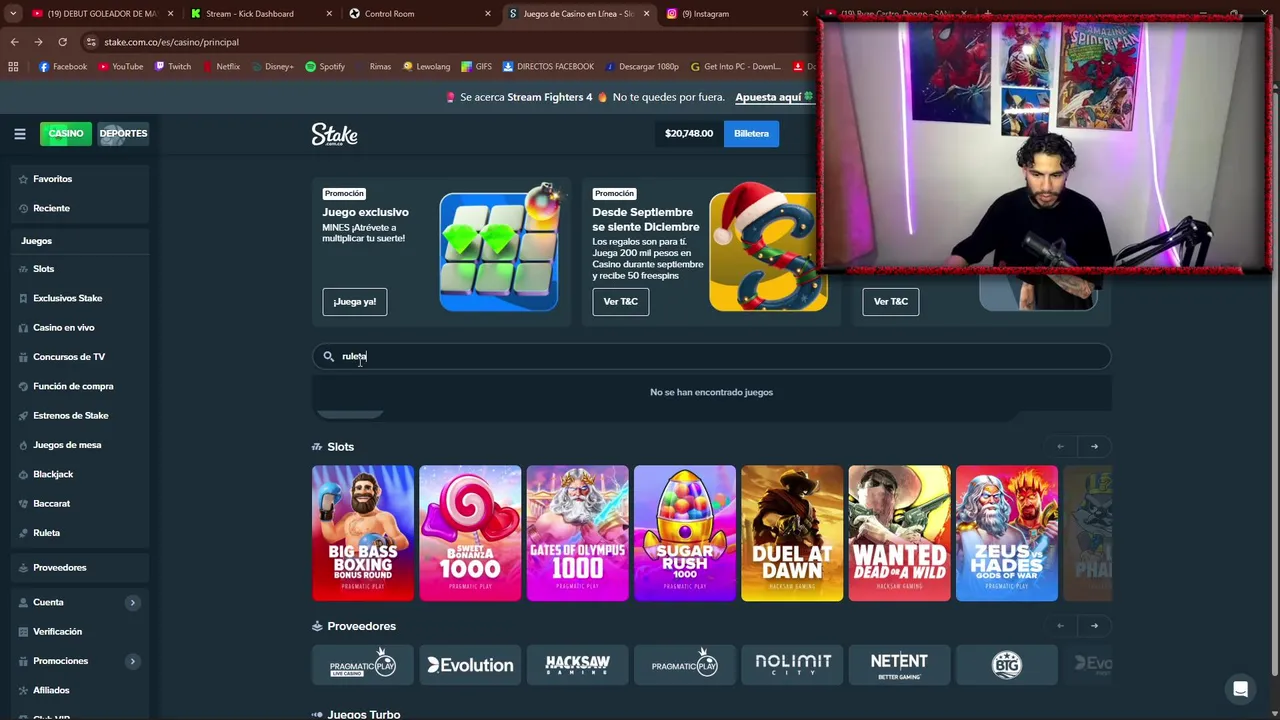Open the Proveedores section heading

(361, 626)
